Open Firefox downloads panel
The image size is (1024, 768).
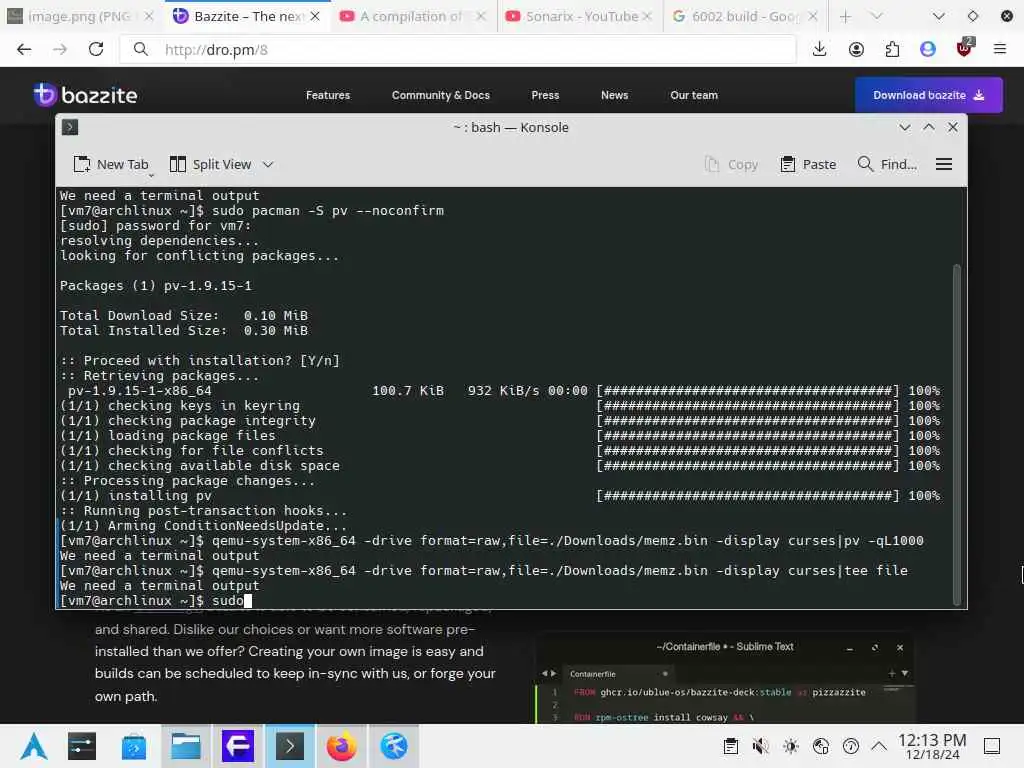820,50
